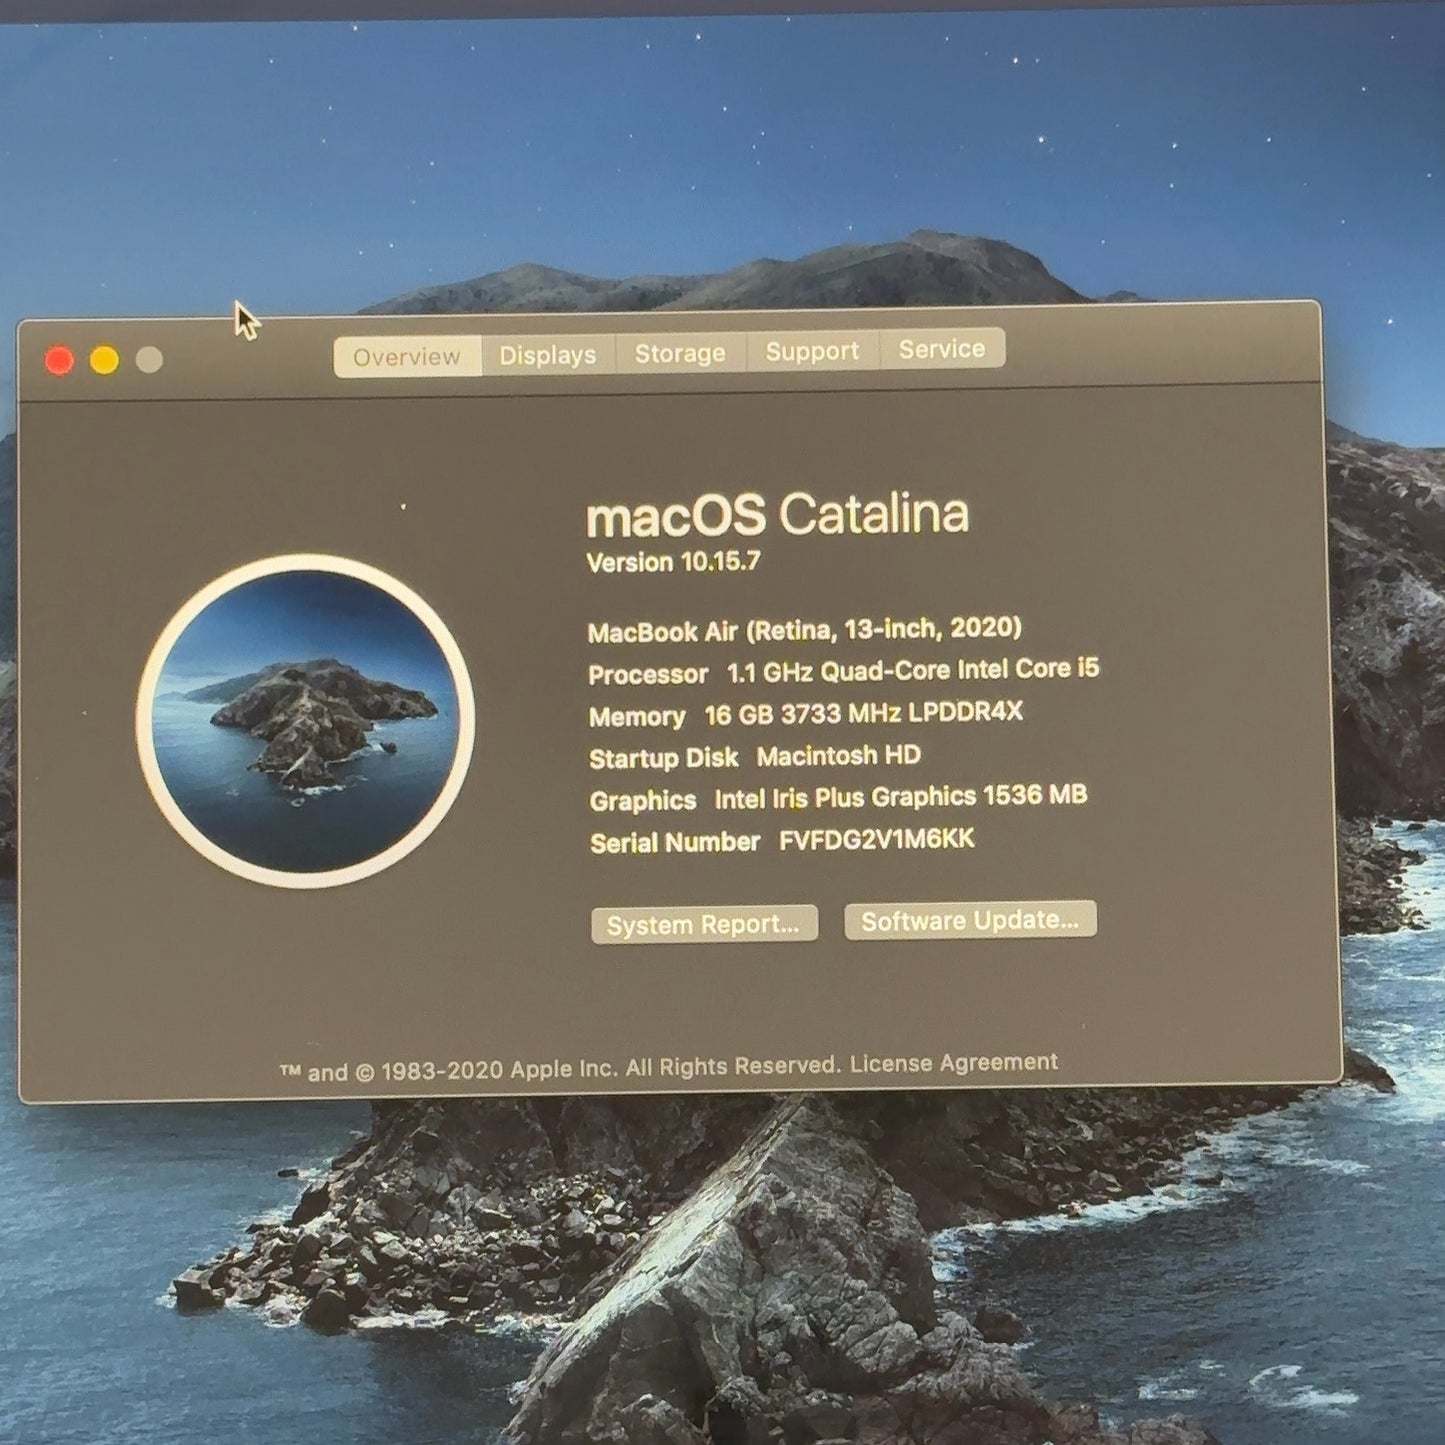Open the License Agreement link
The image size is (1445, 1445).
point(954,1063)
